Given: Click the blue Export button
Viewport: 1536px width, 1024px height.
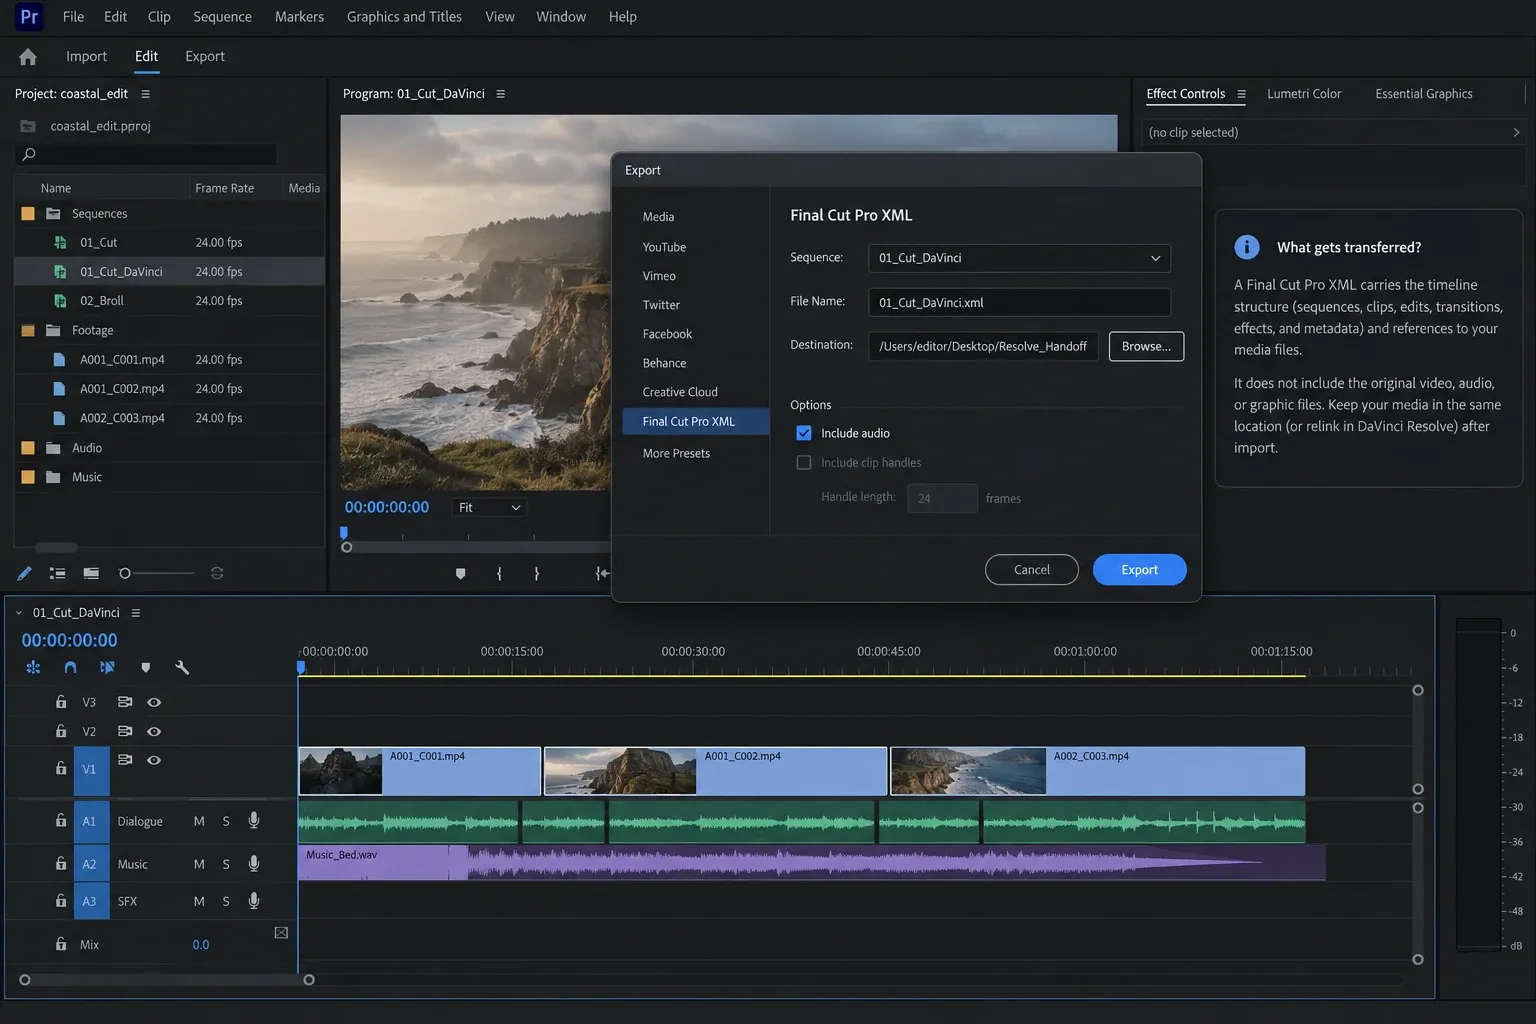Looking at the screenshot, I should pos(1139,570).
